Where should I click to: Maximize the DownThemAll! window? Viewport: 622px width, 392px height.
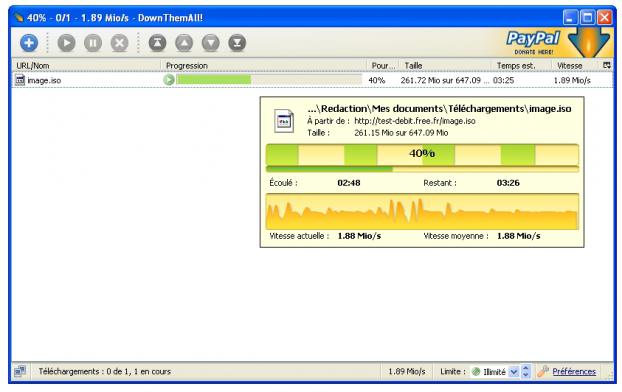click(x=587, y=17)
